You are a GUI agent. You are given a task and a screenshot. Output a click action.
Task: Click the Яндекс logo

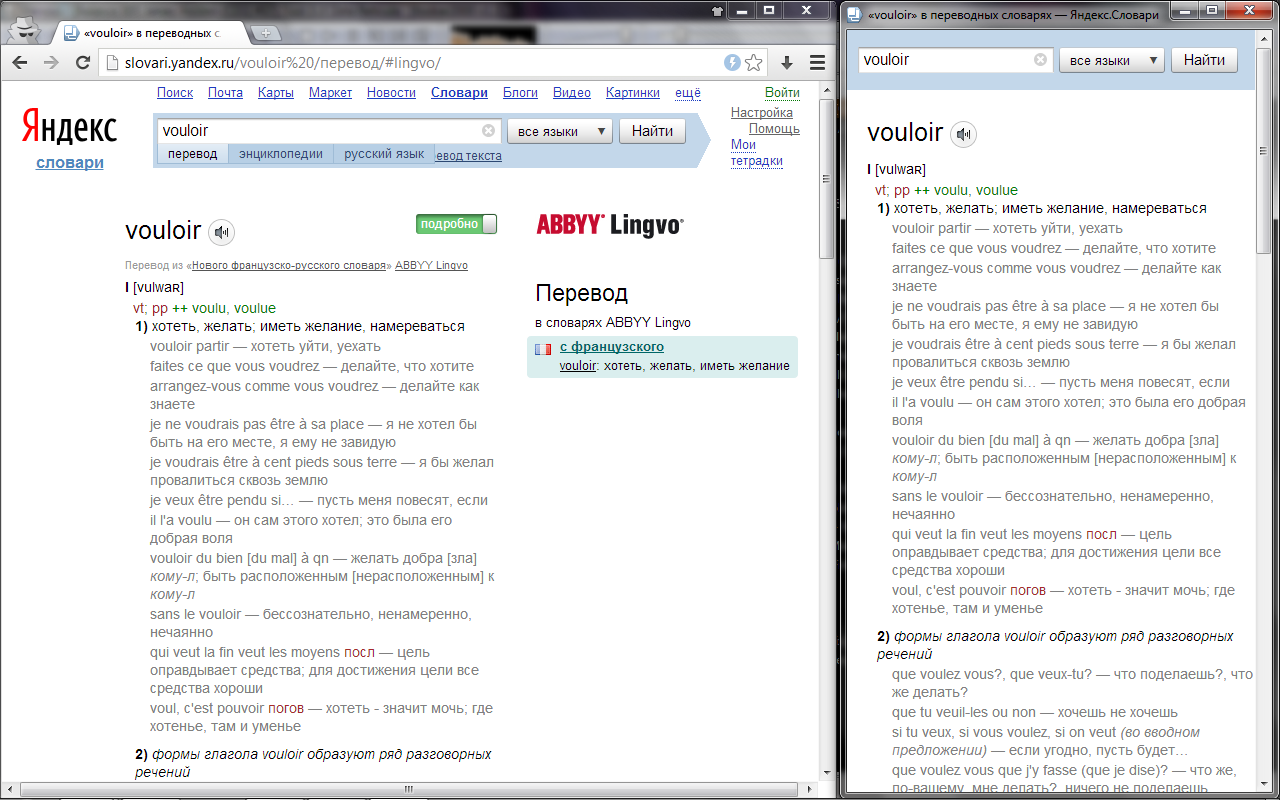(x=70, y=129)
